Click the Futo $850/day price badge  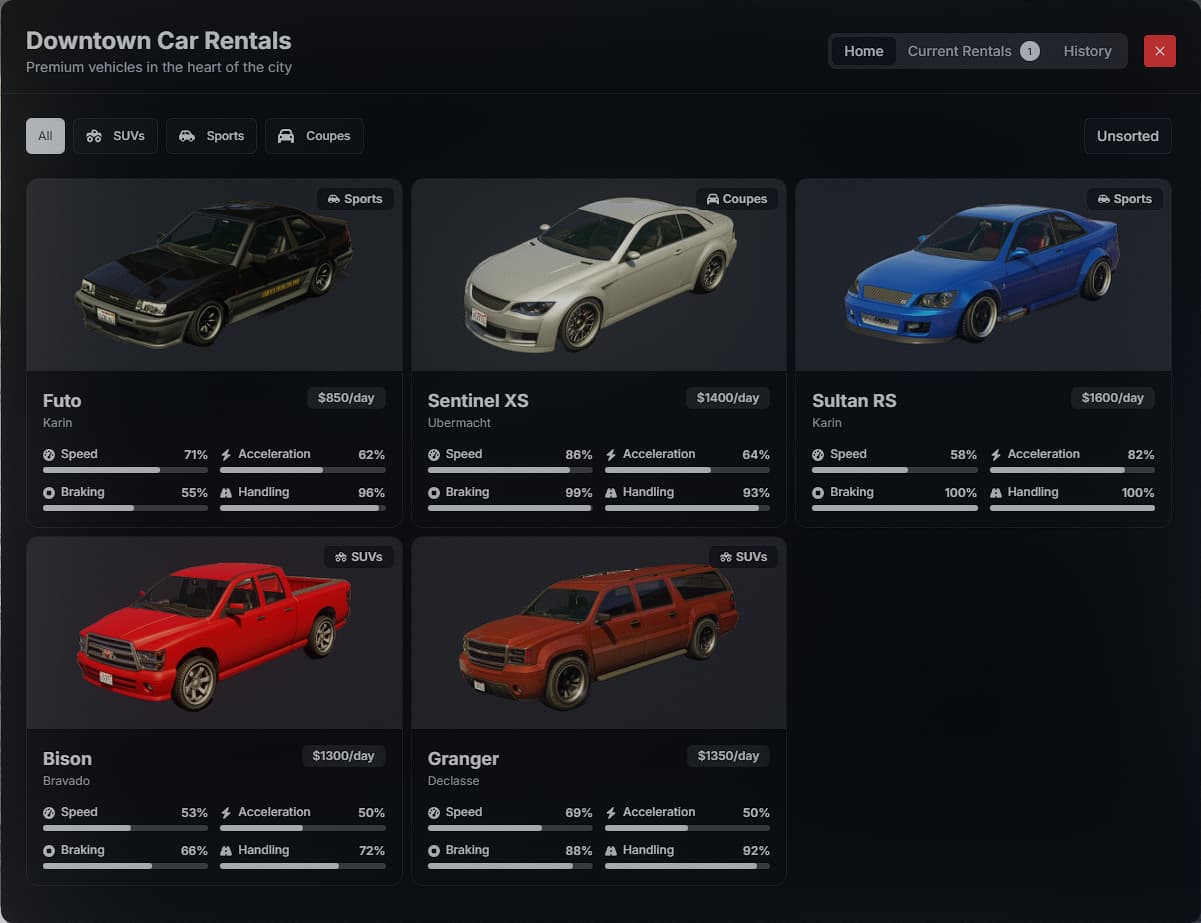click(x=346, y=398)
